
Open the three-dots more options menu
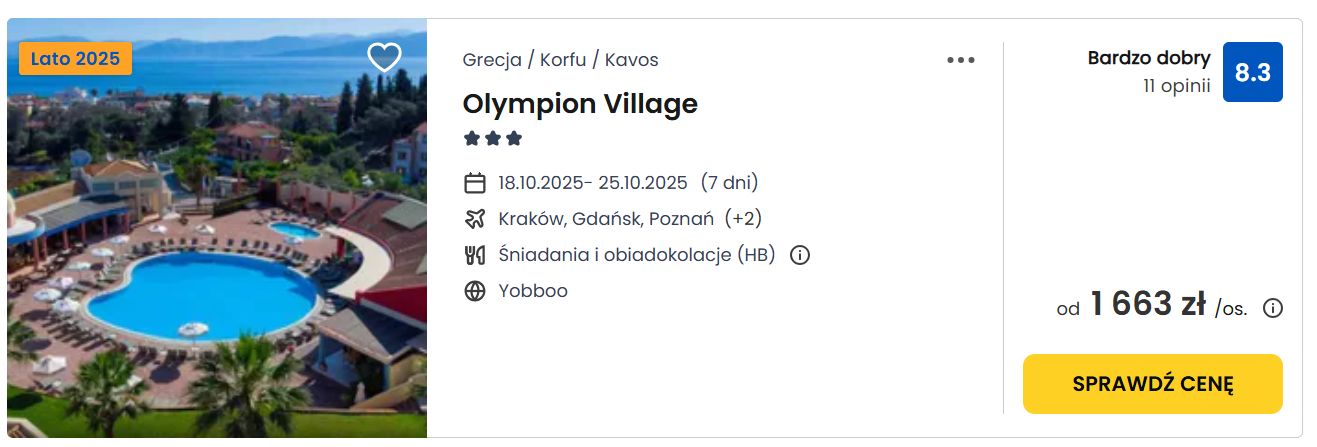[x=961, y=60]
